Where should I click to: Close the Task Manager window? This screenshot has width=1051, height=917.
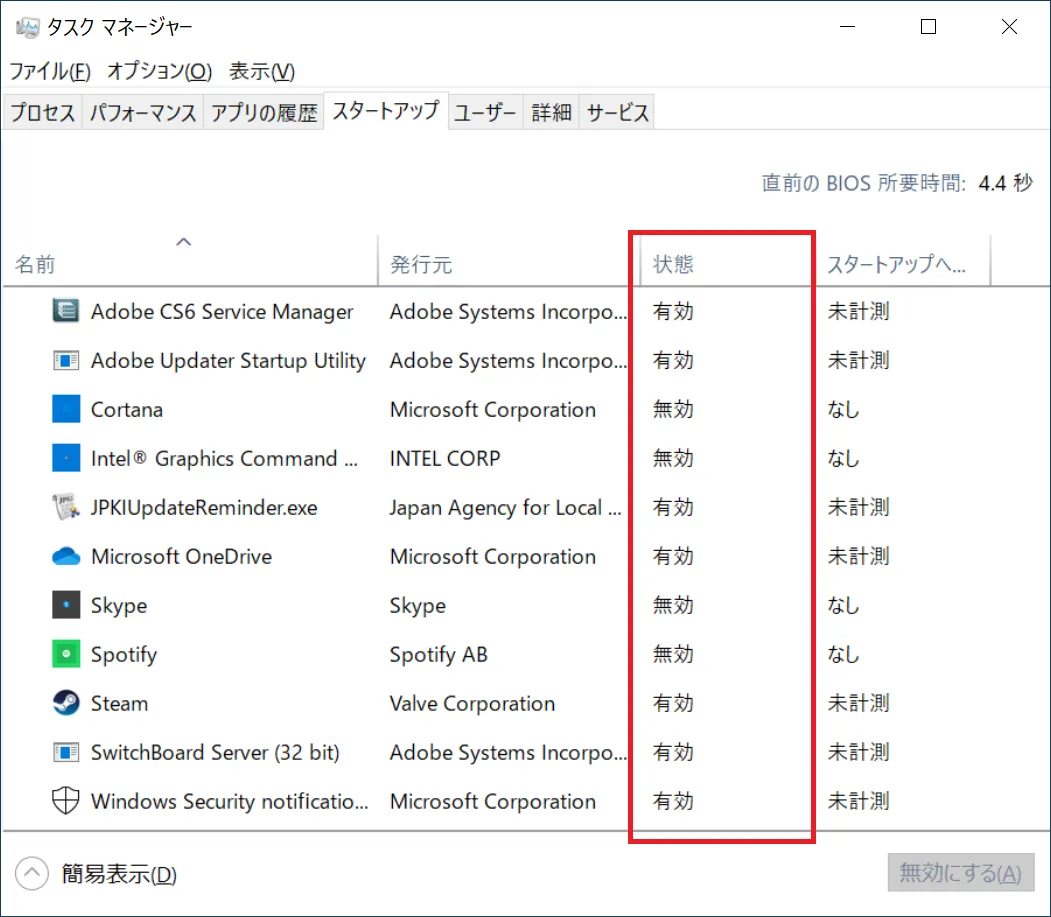tap(1009, 27)
